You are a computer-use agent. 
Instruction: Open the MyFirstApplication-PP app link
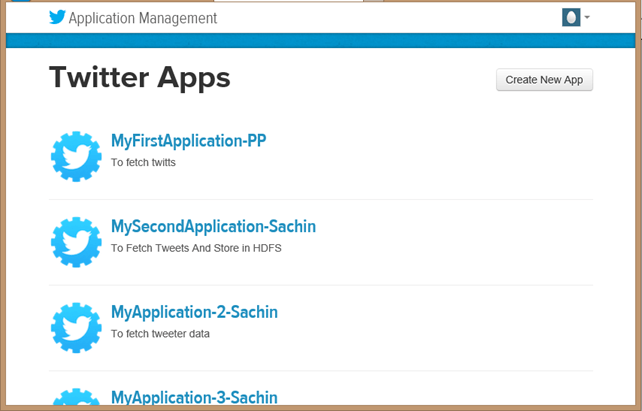(x=188, y=141)
